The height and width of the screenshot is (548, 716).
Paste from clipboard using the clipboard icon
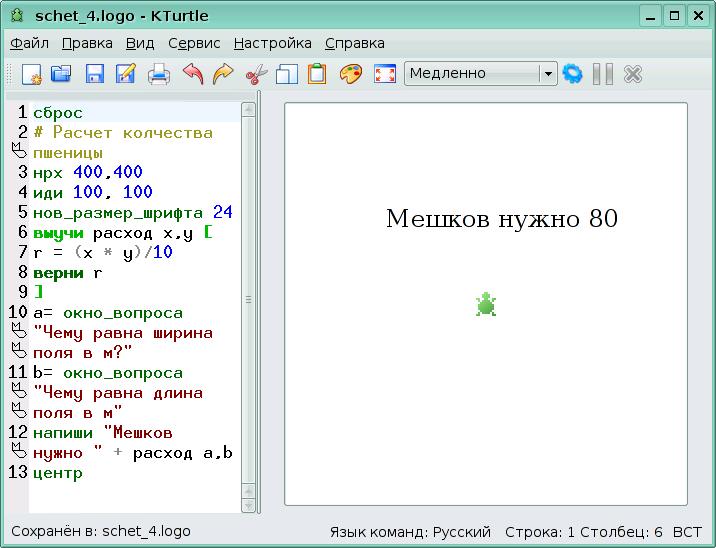pyautogui.click(x=317, y=74)
